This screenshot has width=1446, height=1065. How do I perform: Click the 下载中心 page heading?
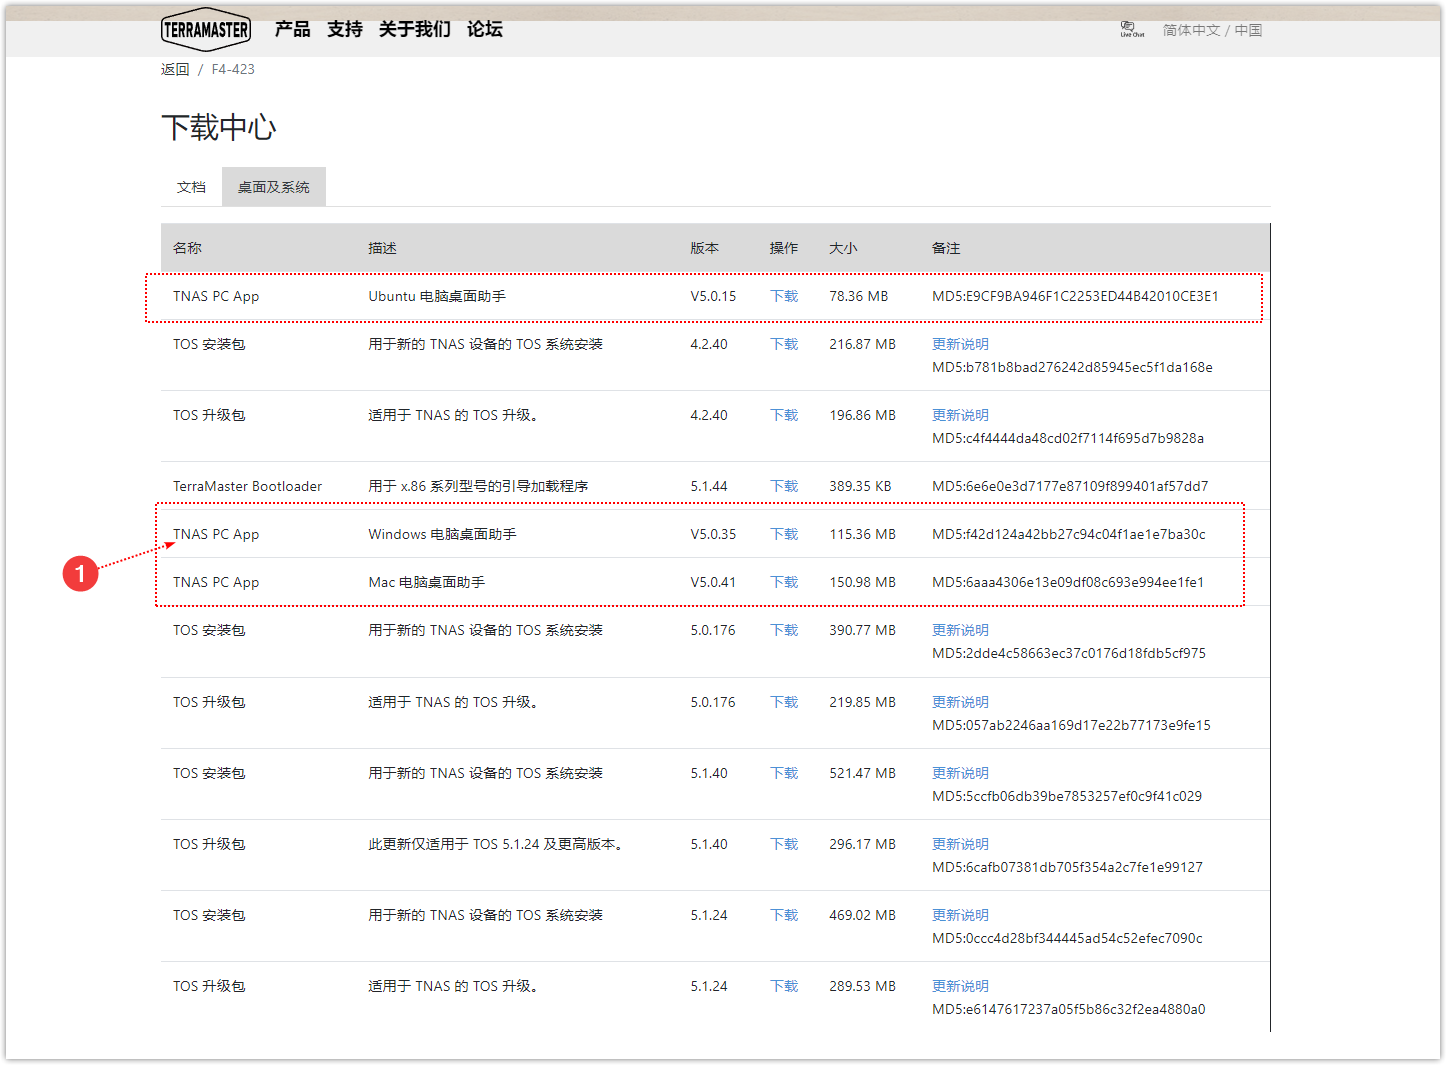[219, 127]
